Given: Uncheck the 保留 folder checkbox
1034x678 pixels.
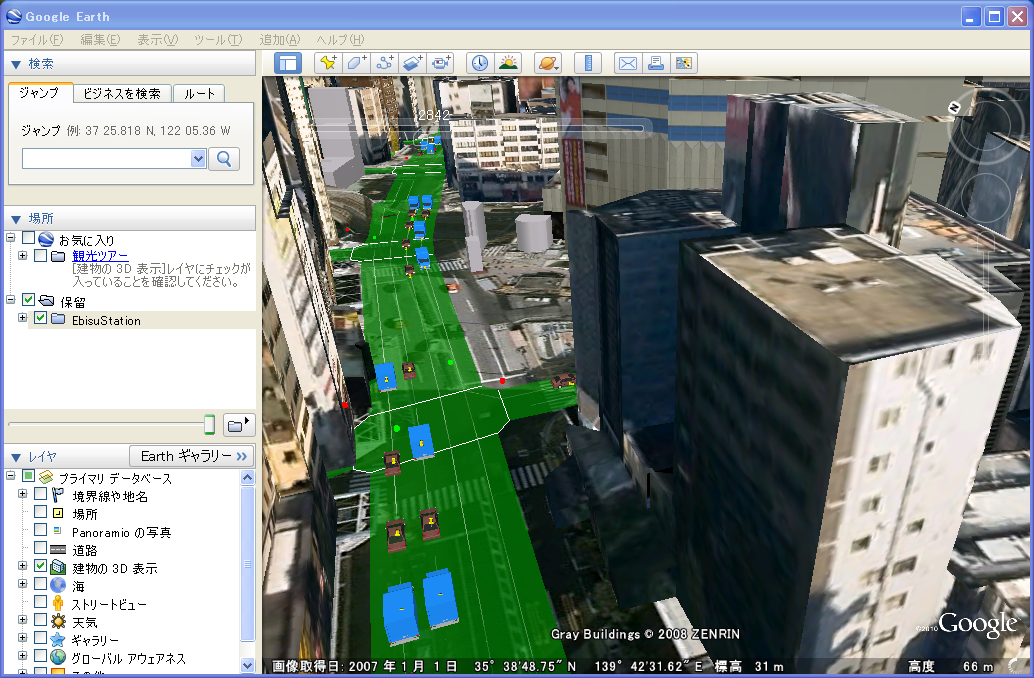Looking at the screenshot, I should pos(28,300).
